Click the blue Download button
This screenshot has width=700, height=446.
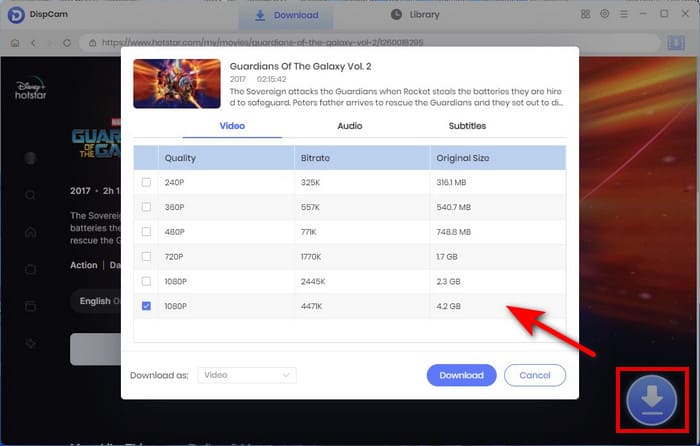(x=462, y=375)
